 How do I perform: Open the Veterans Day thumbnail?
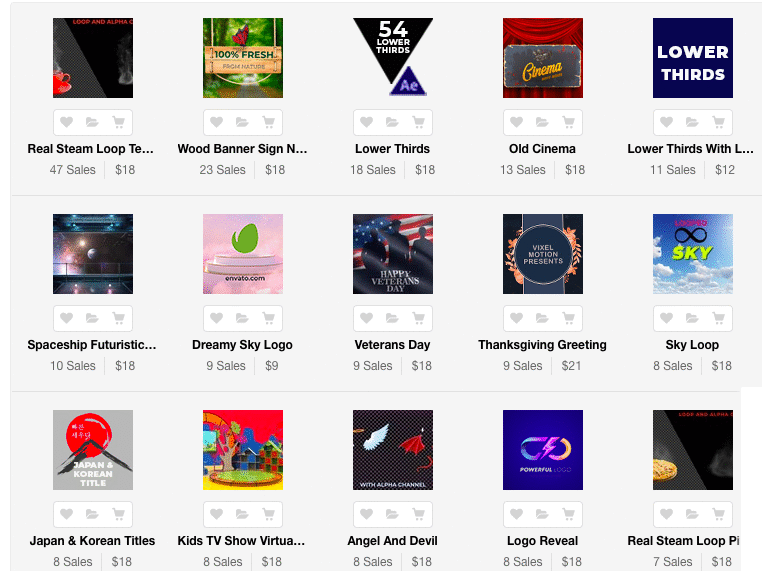(x=393, y=254)
